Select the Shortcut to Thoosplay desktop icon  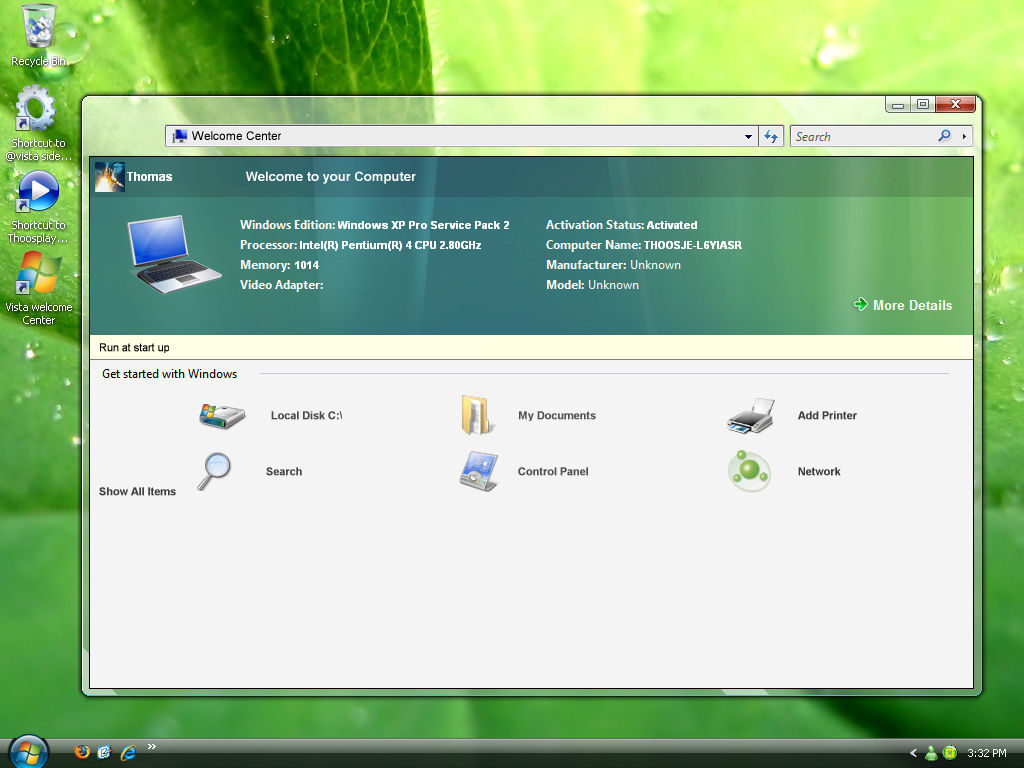39,207
